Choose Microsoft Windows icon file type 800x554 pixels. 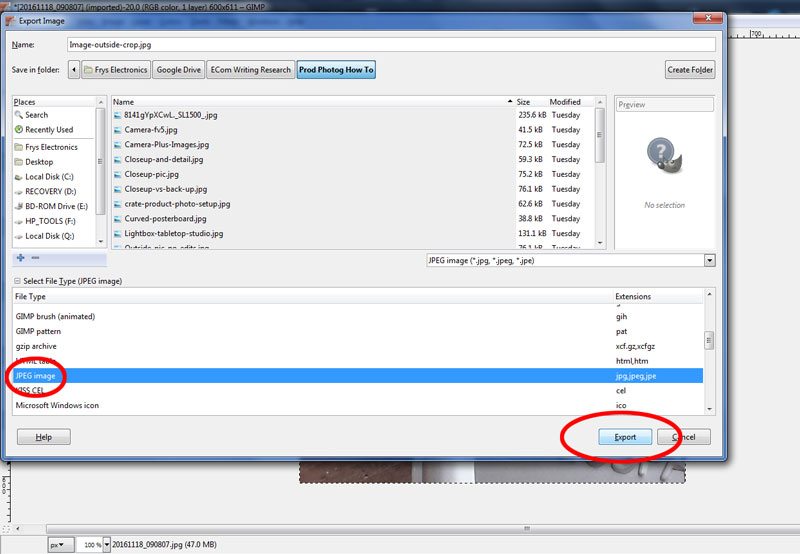coord(358,406)
